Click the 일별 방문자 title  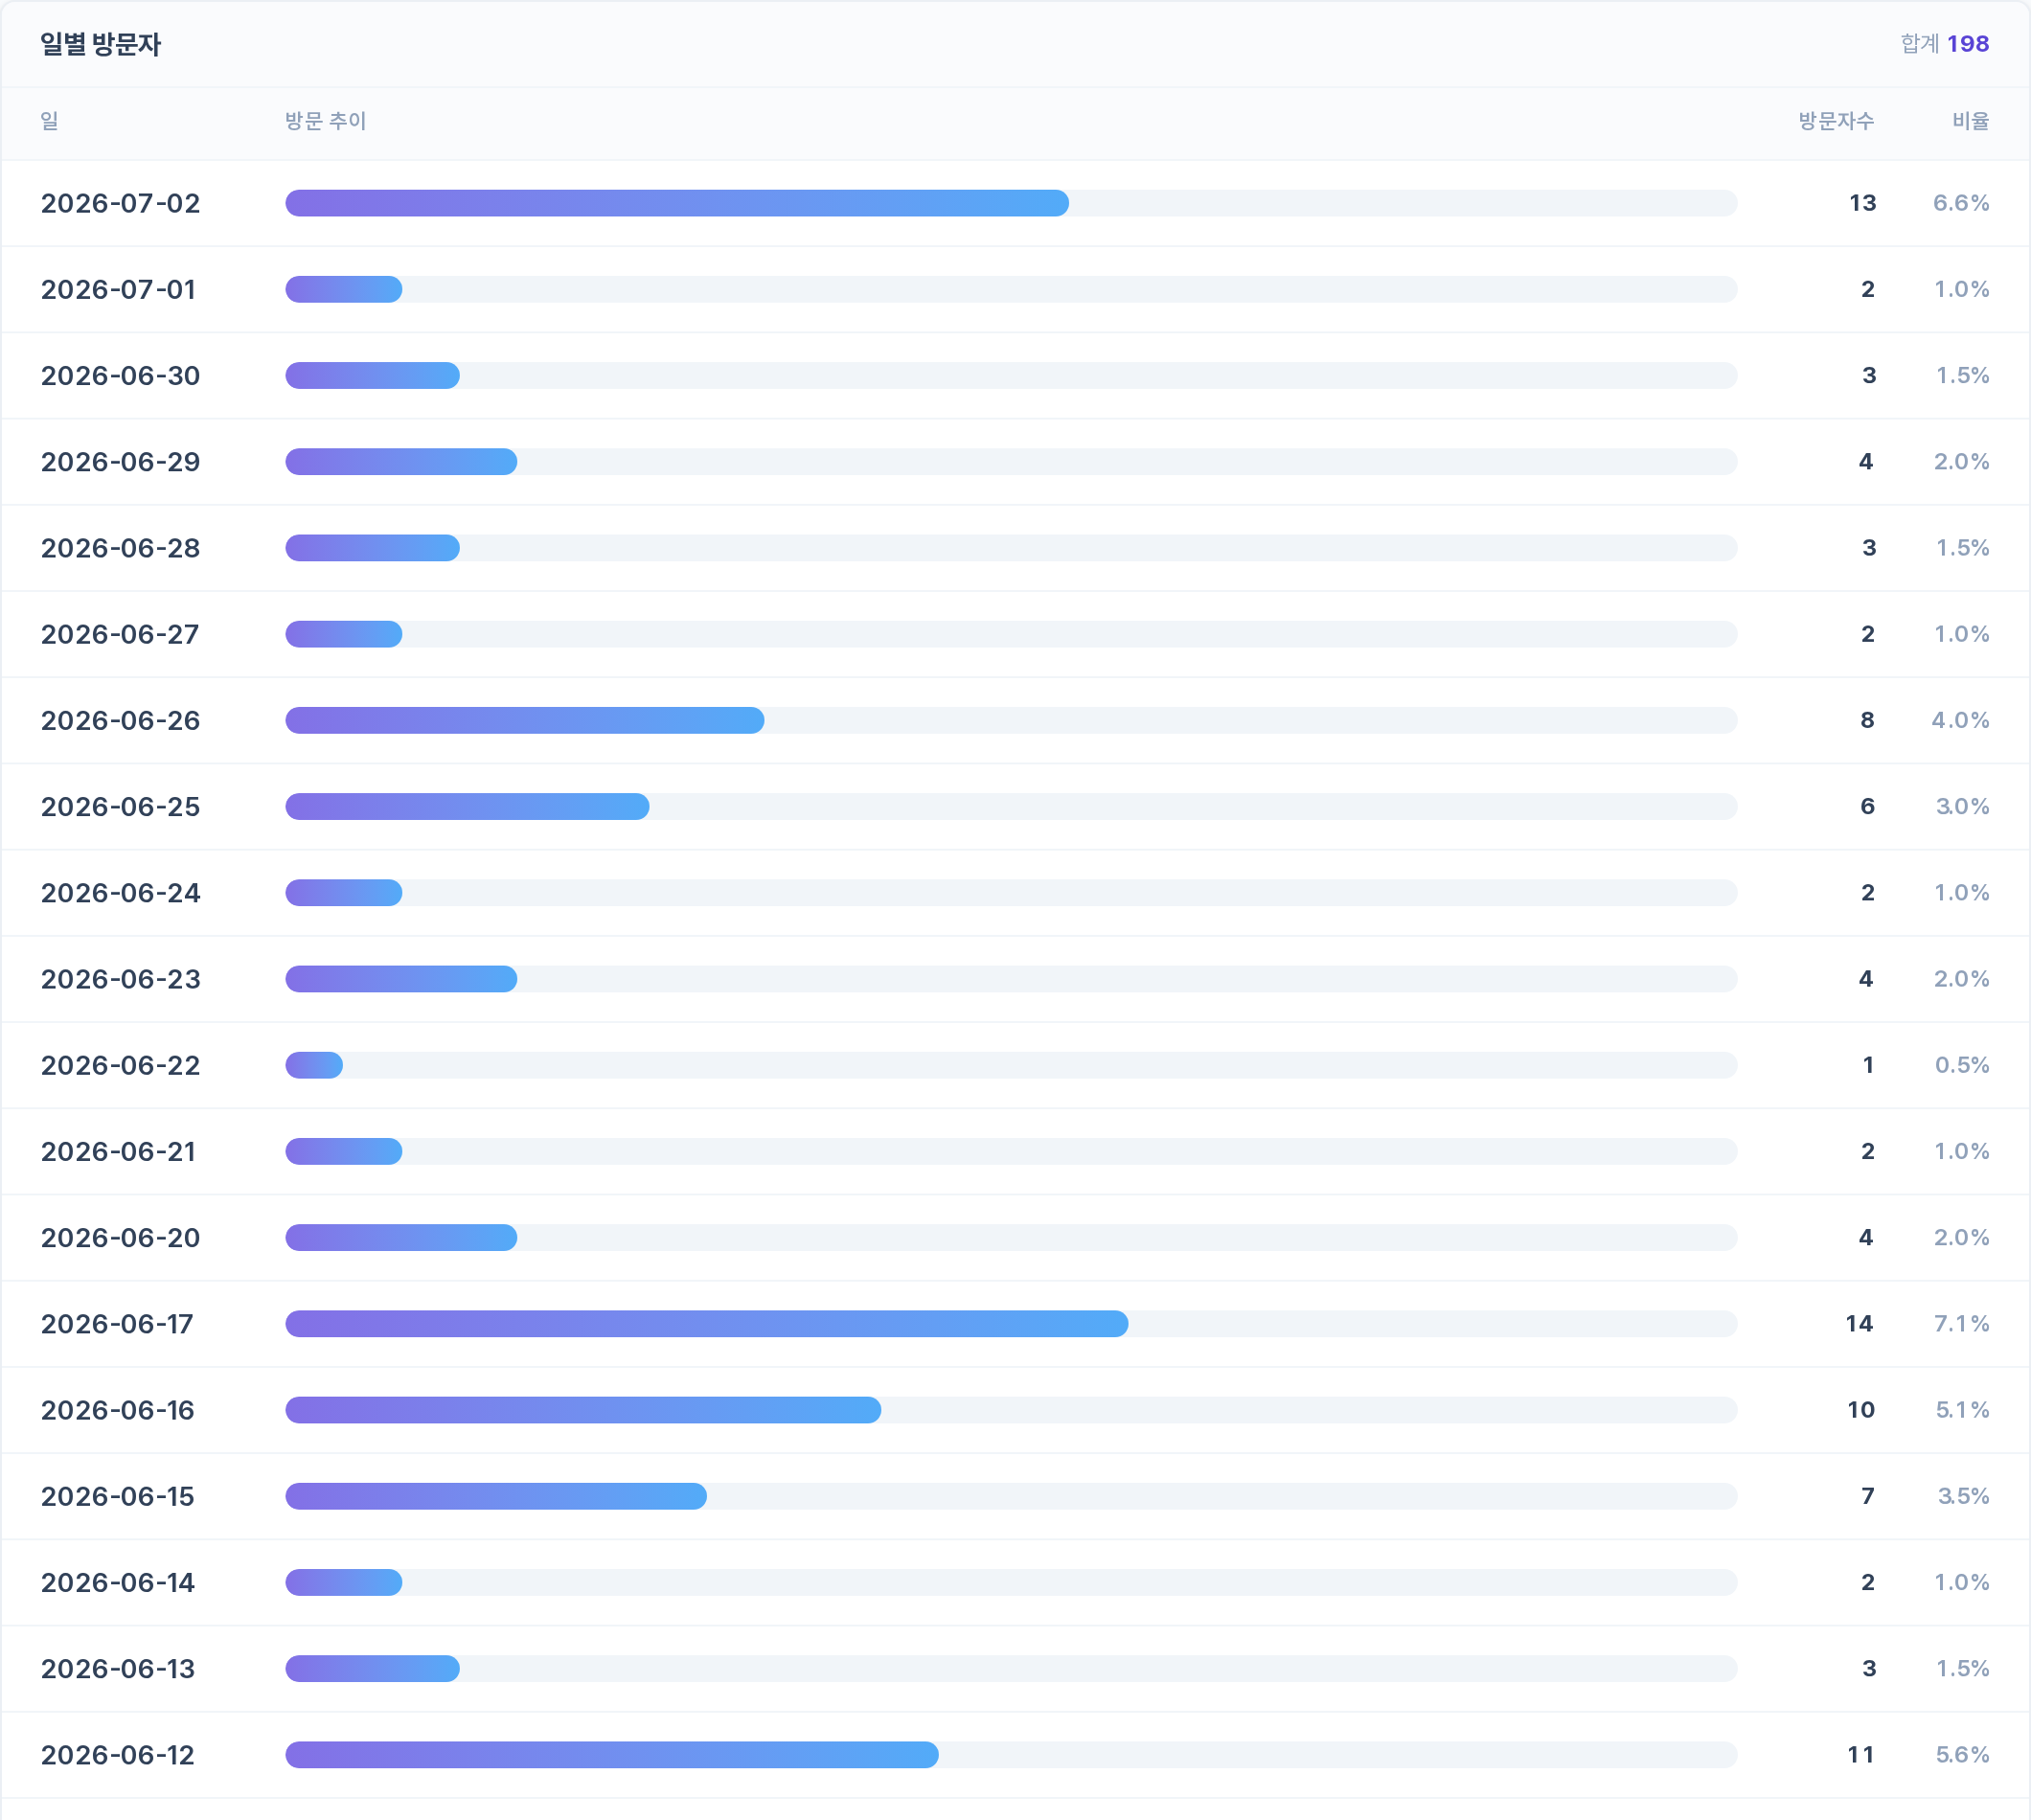click(x=100, y=44)
